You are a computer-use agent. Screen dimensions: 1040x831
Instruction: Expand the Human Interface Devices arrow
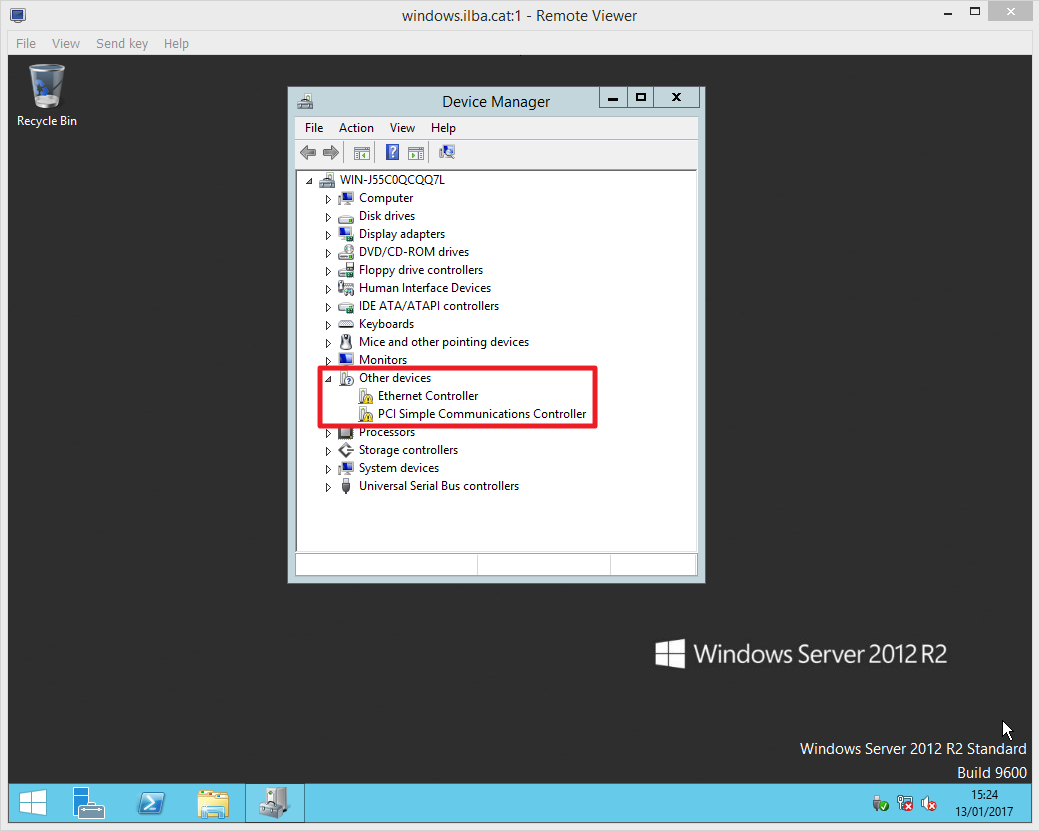[x=328, y=288]
